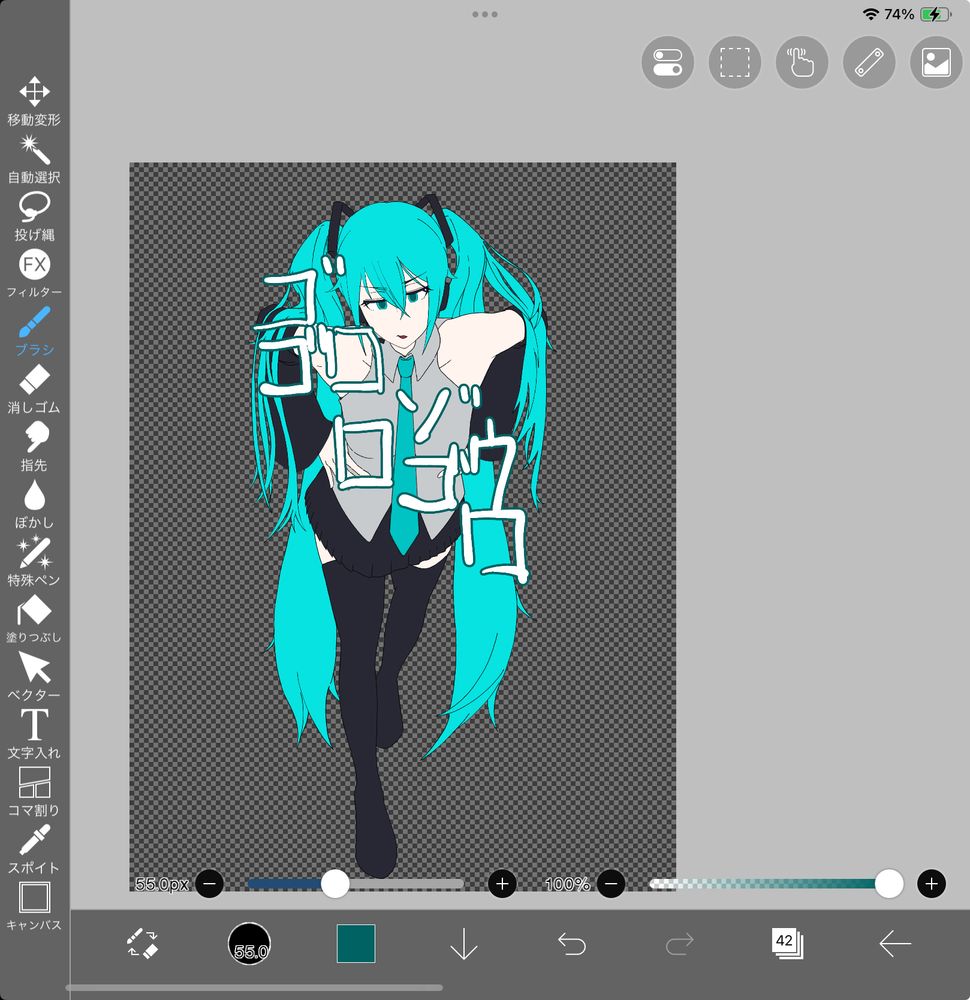Undo the last action

tap(571, 943)
